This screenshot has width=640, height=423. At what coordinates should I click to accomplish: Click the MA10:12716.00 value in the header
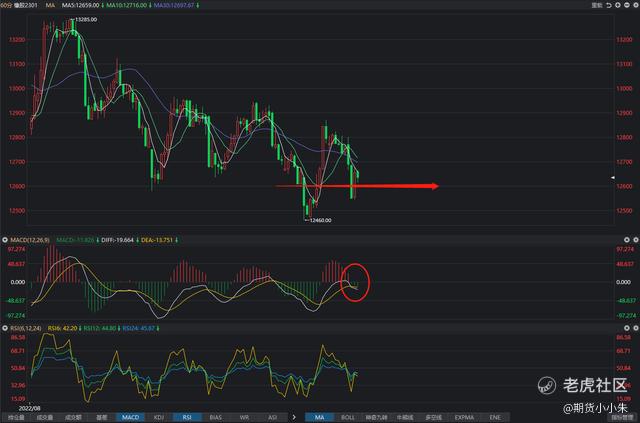click(126, 5)
